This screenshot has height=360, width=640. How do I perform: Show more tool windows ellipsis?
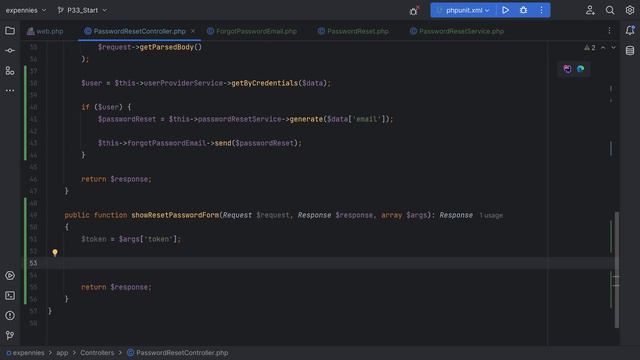pyautogui.click(x=10, y=90)
